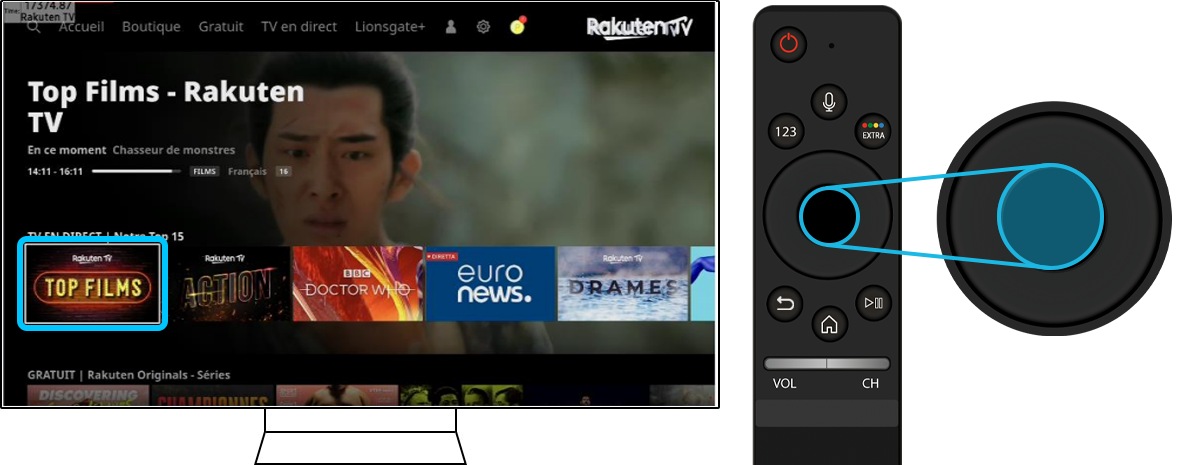Open the Championnes series thumbnail
1186x465 pixels.
tap(213, 395)
